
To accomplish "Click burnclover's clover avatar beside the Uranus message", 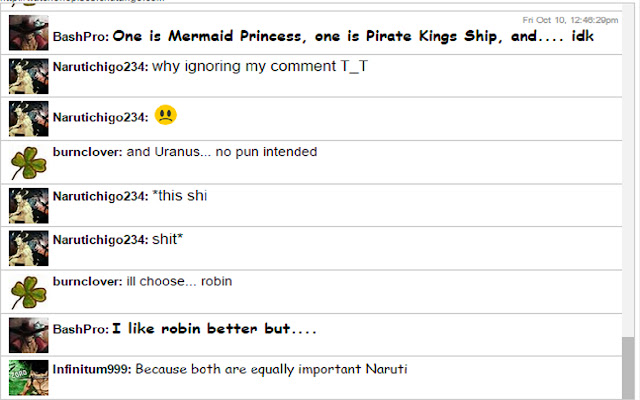I will click(x=29, y=162).
